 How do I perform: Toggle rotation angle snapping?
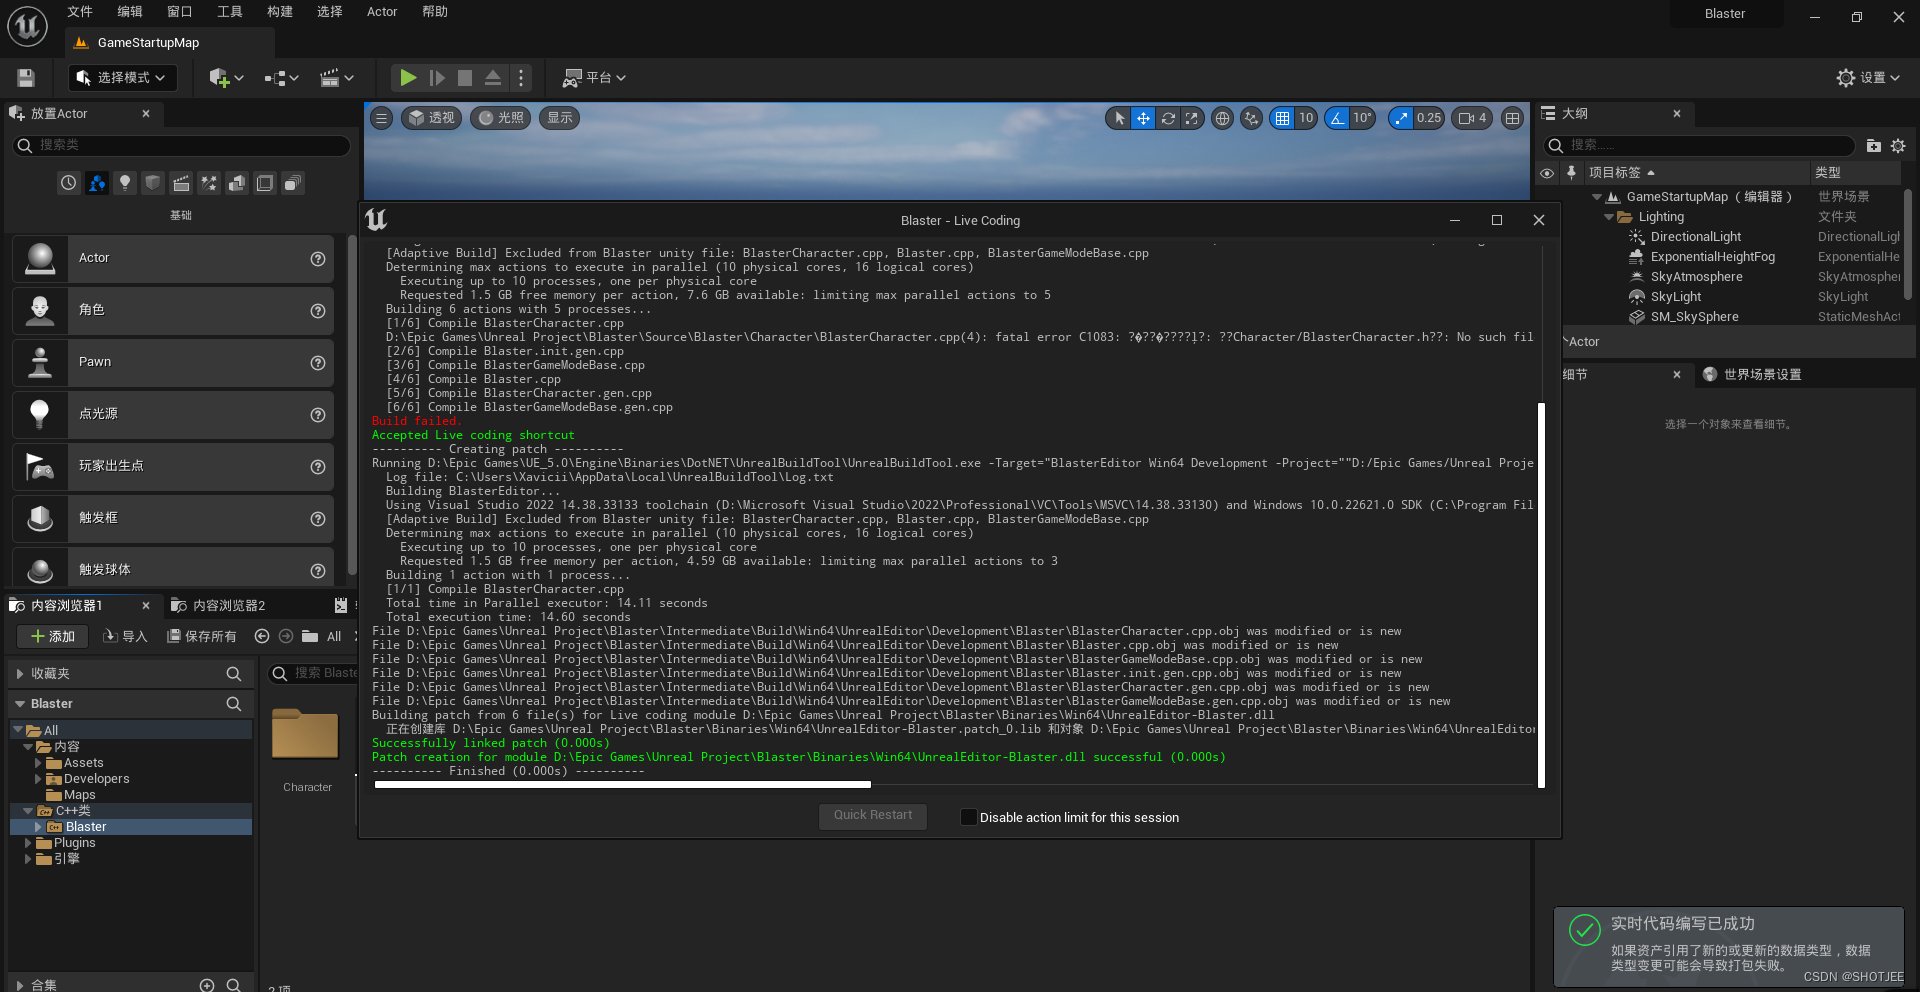(1337, 118)
